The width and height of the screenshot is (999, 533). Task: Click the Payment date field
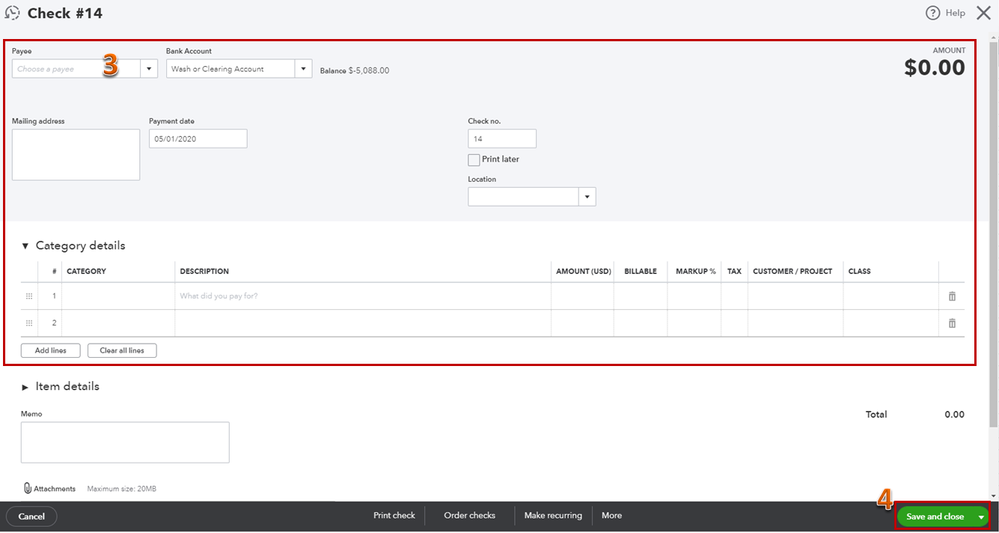point(198,139)
